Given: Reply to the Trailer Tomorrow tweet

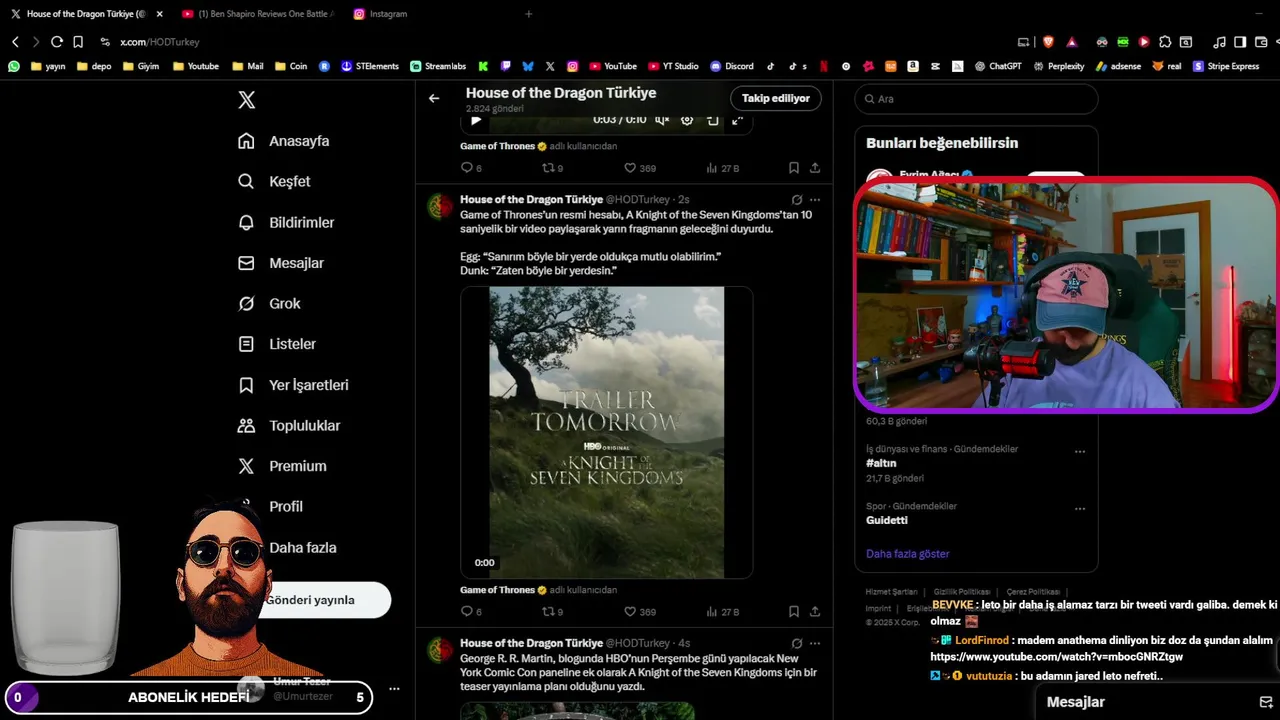Looking at the screenshot, I should [x=471, y=612].
